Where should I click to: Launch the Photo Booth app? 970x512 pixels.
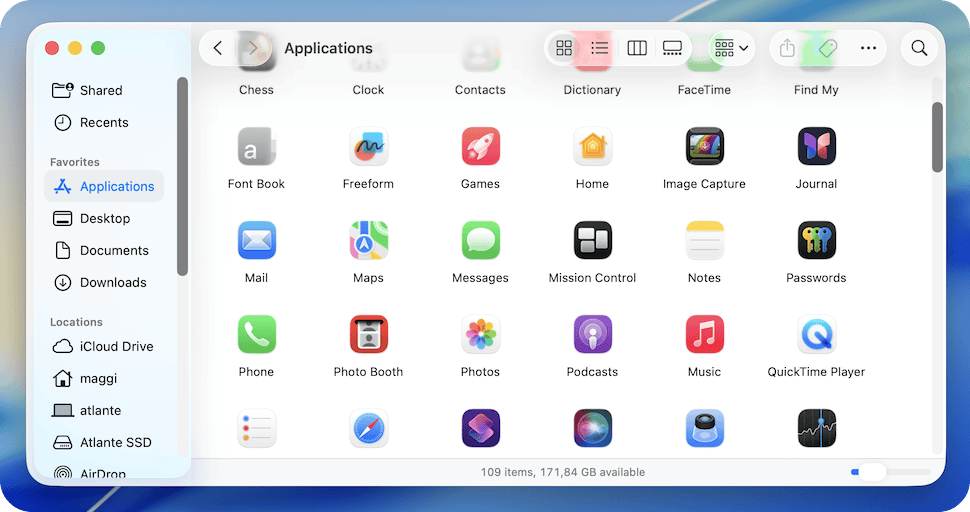tap(368, 335)
